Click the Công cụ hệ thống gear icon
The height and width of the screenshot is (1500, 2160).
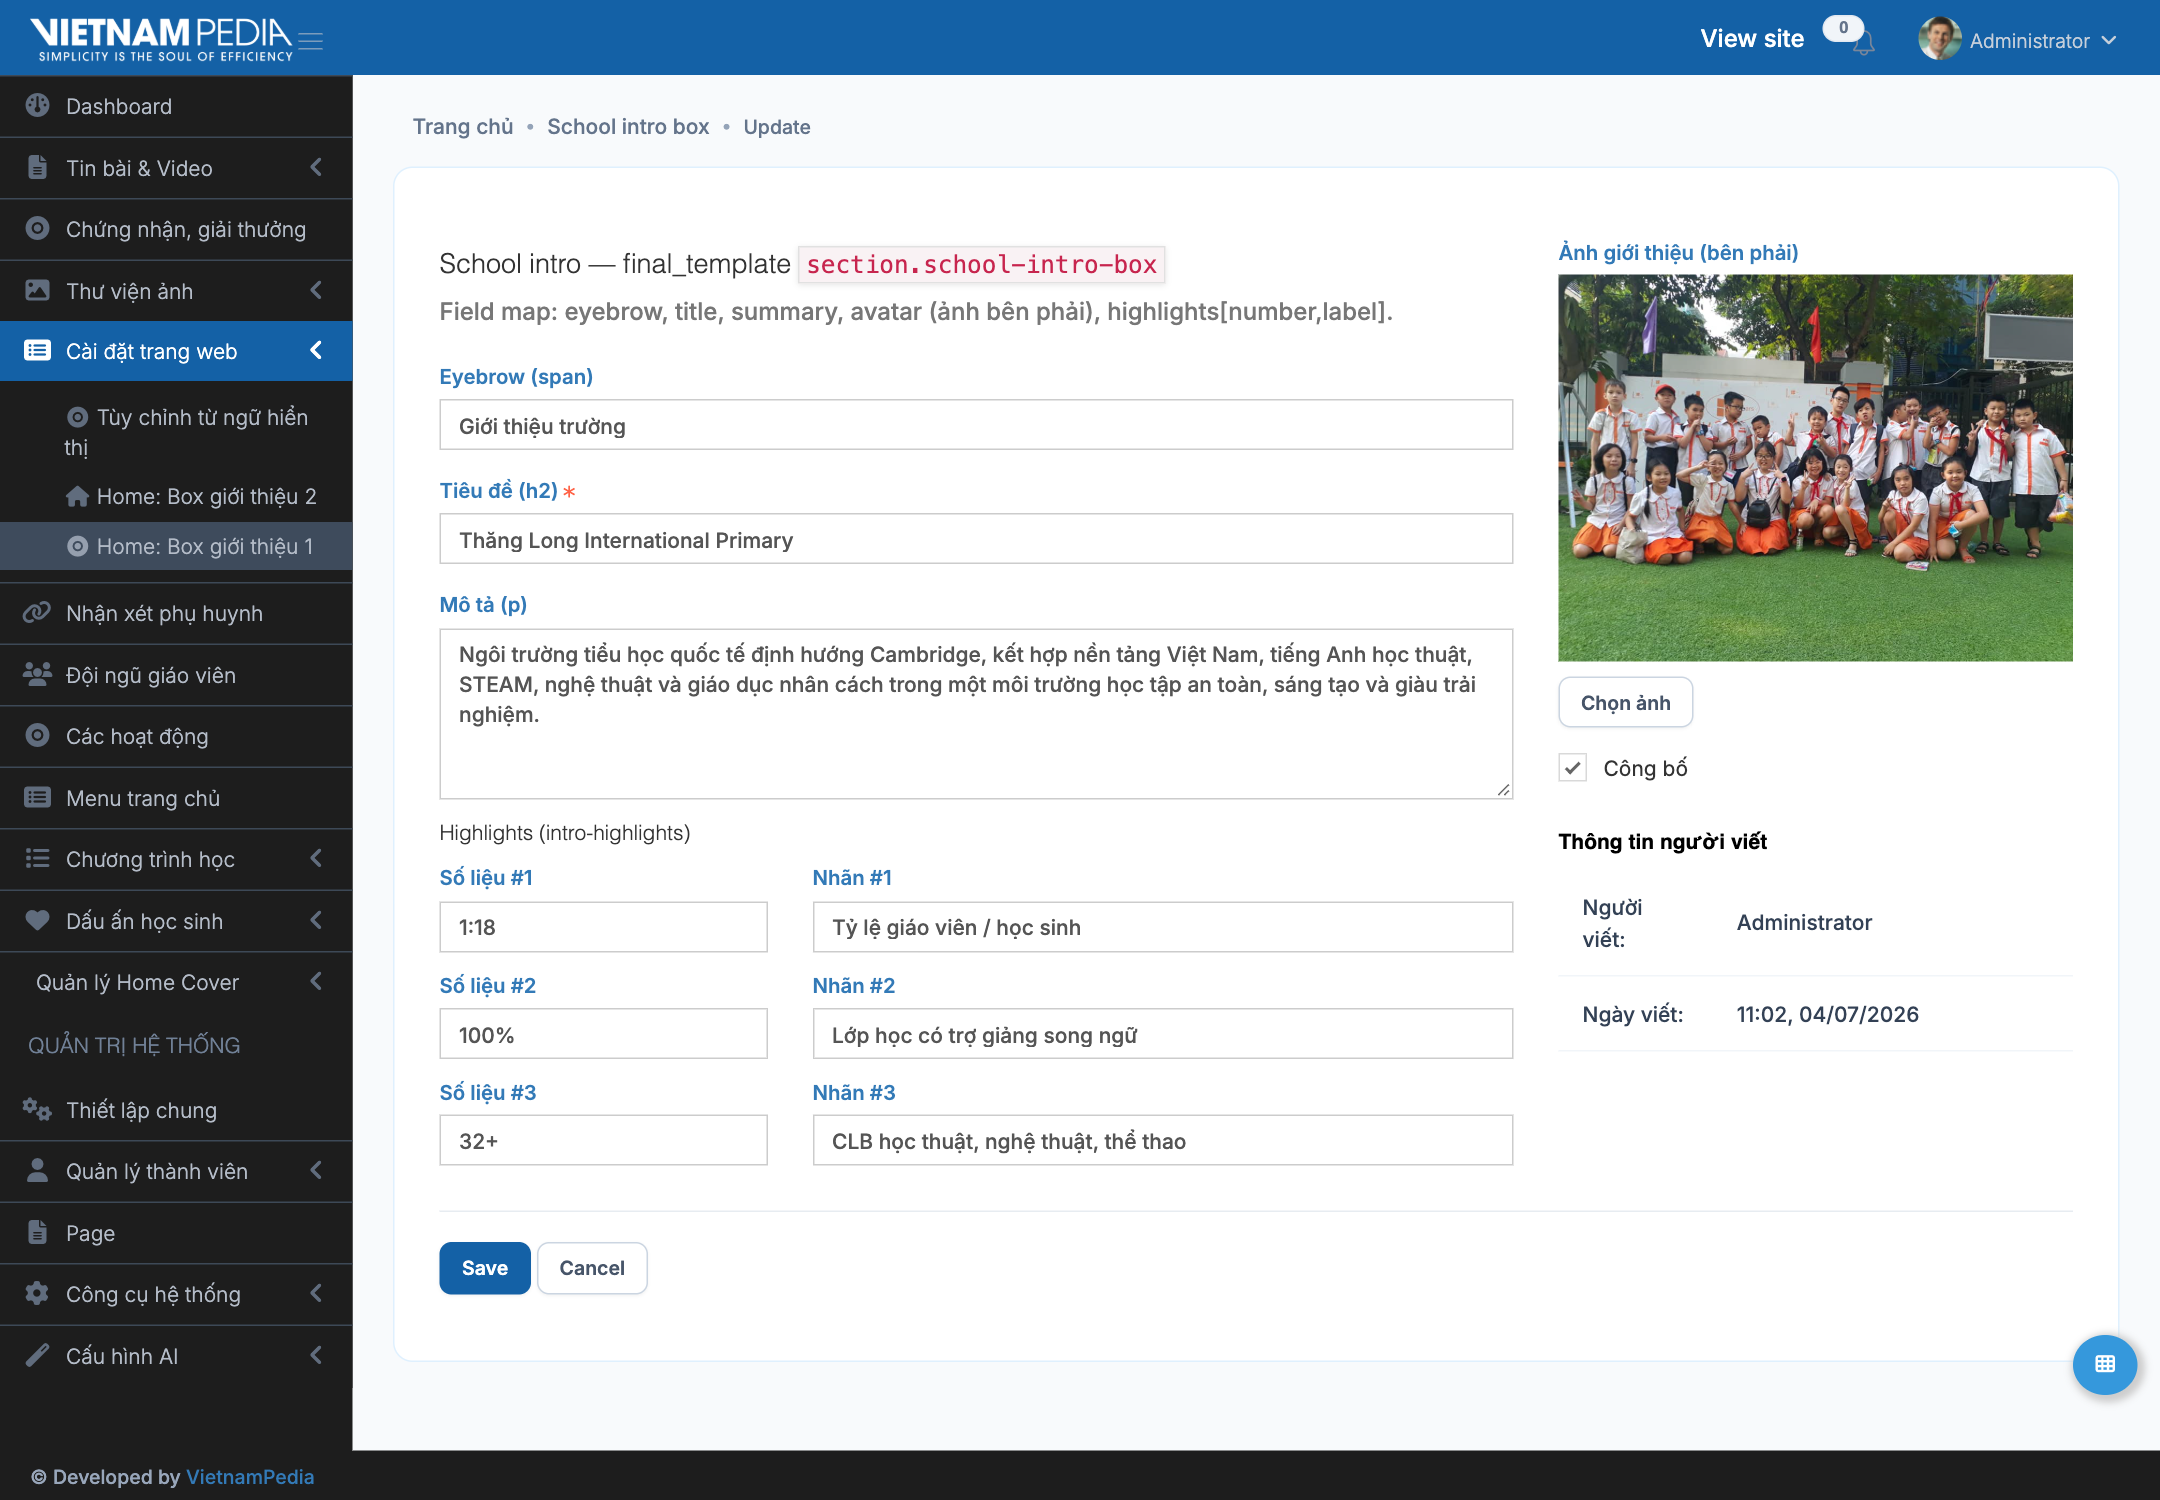coord(37,1293)
